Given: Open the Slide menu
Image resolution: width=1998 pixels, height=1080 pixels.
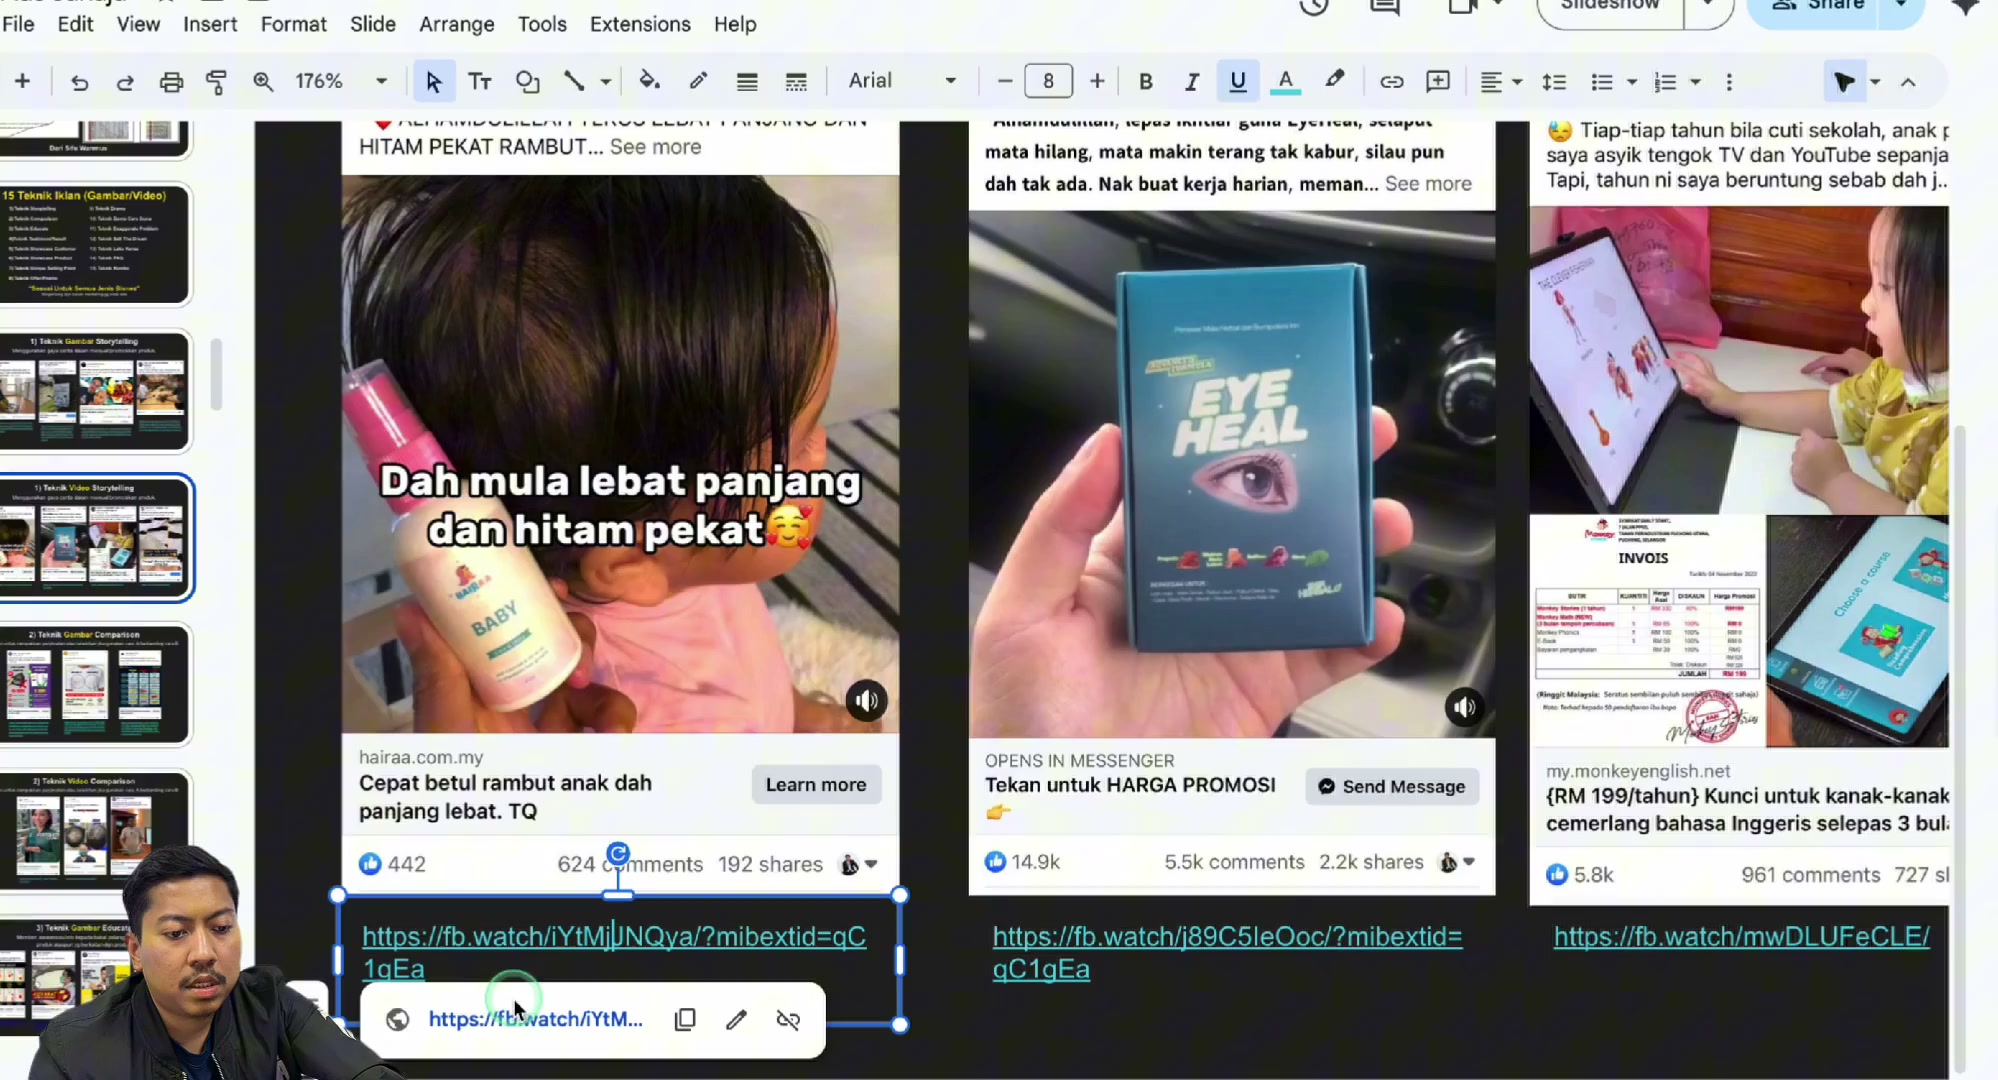Looking at the screenshot, I should (373, 24).
